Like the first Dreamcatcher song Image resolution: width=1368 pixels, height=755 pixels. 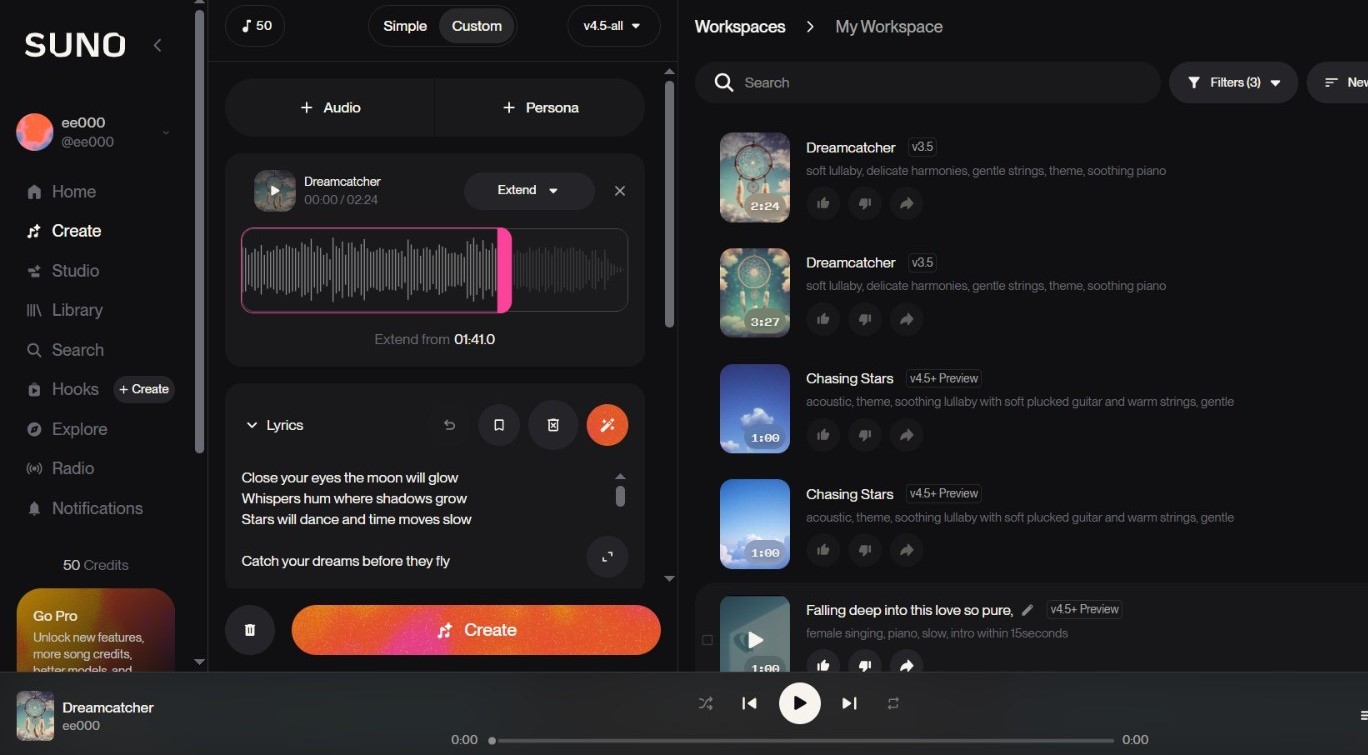click(823, 204)
